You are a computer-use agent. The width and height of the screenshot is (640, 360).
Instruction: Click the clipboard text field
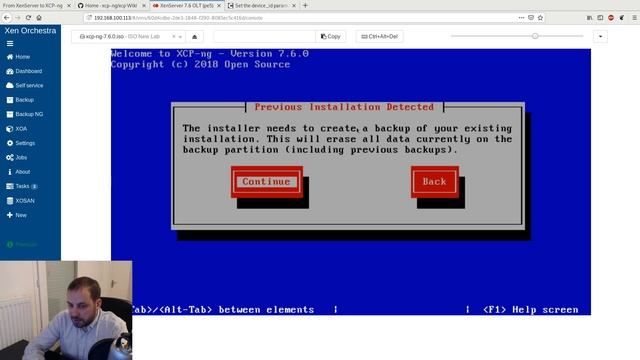[x=264, y=36]
